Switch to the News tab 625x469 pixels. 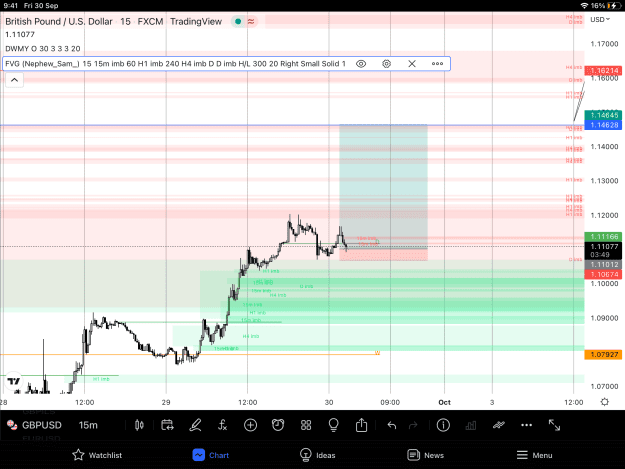(x=425, y=455)
